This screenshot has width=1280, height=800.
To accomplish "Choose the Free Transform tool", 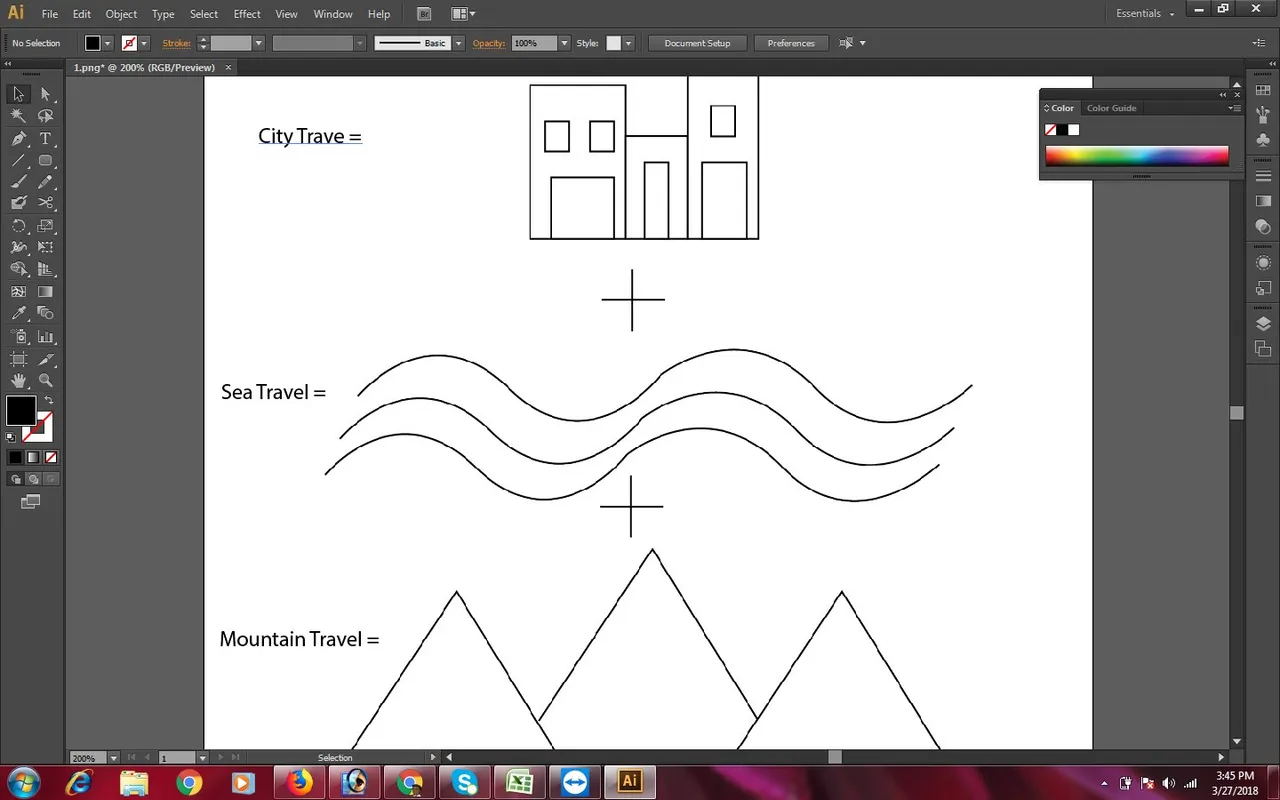I will point(45,247).
